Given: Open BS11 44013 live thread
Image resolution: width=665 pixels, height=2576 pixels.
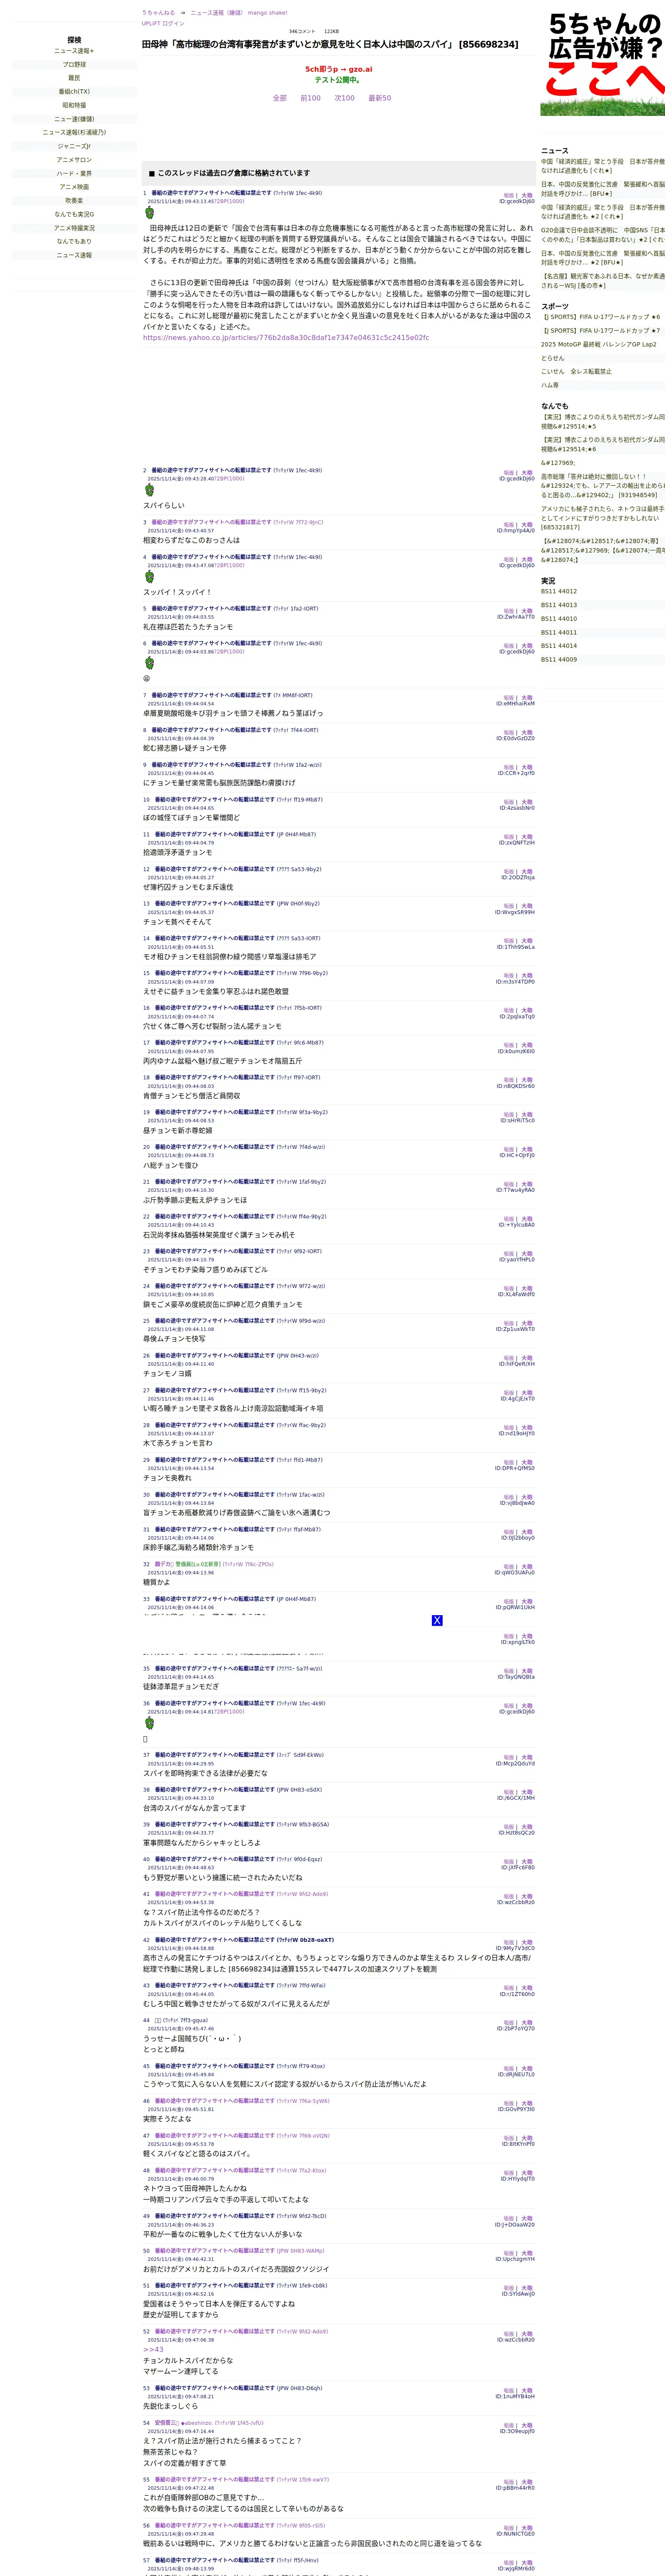Looking at the screenshot, I should point(559,605).
